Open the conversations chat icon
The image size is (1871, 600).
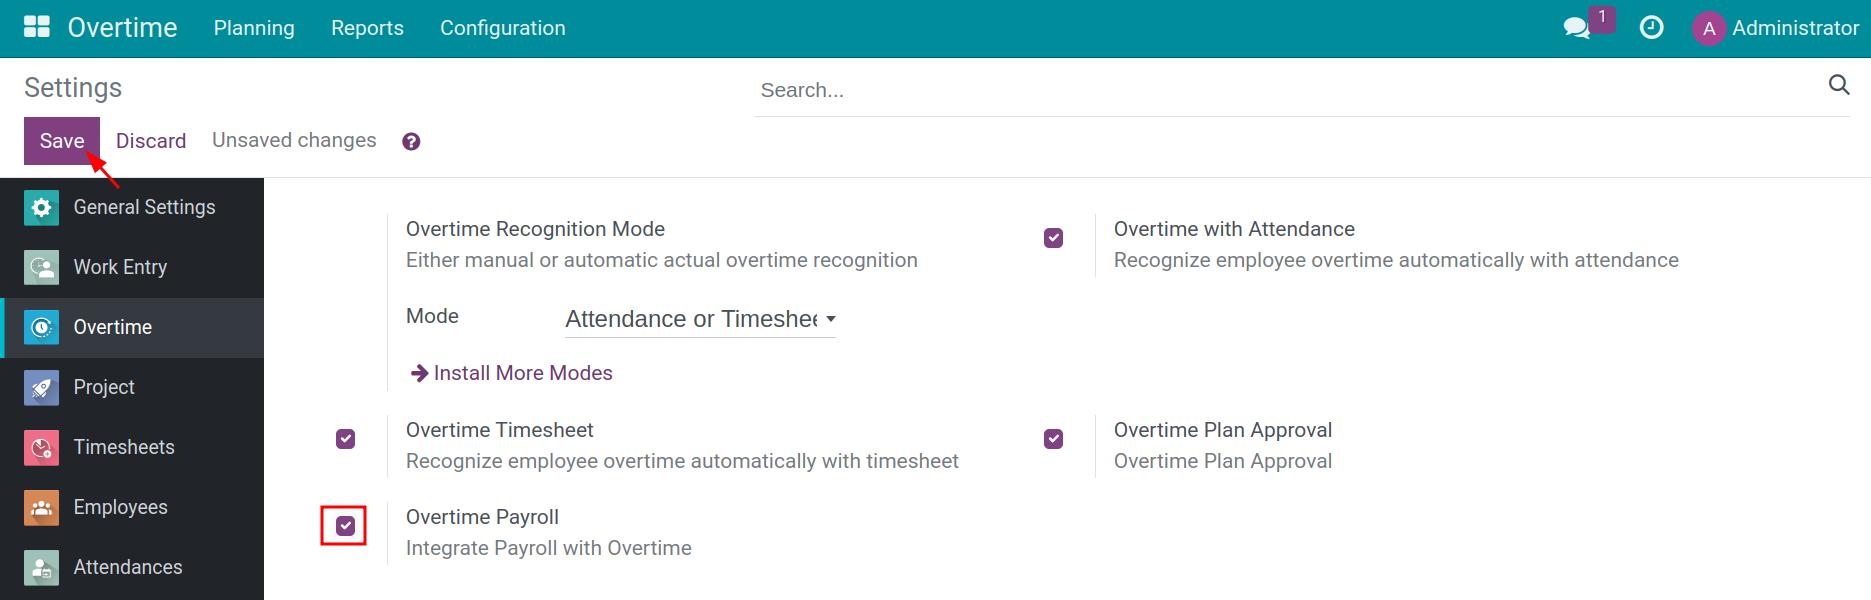click(x=1577, y=28)
